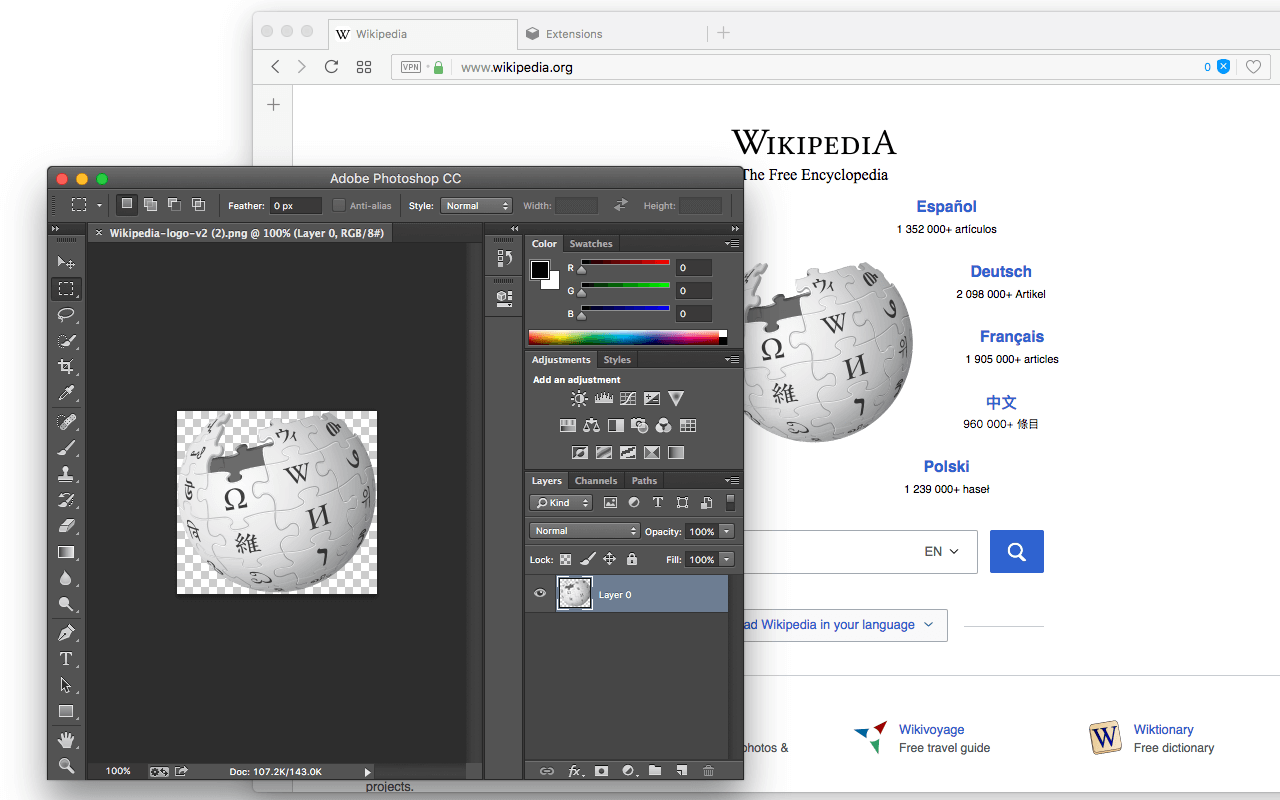
Task: Open the Wikivoyage link
Action: click(x=932, y=730)
